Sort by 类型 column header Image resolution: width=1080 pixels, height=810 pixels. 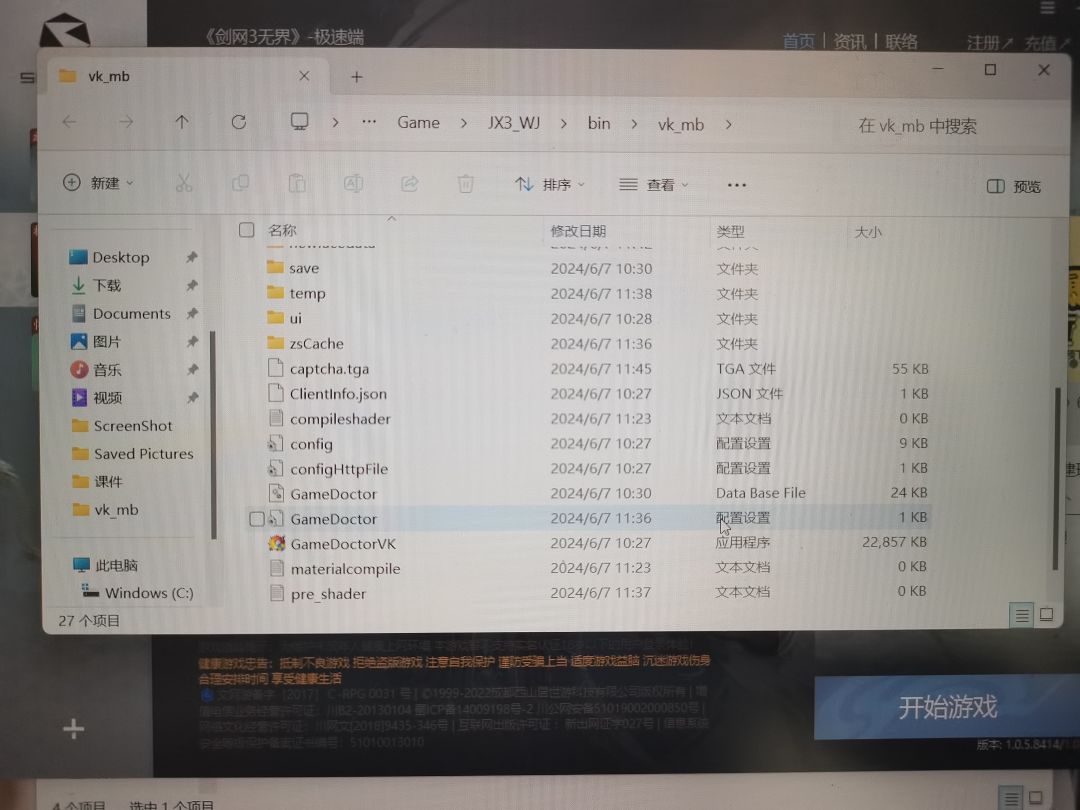[x=730, y=231]
